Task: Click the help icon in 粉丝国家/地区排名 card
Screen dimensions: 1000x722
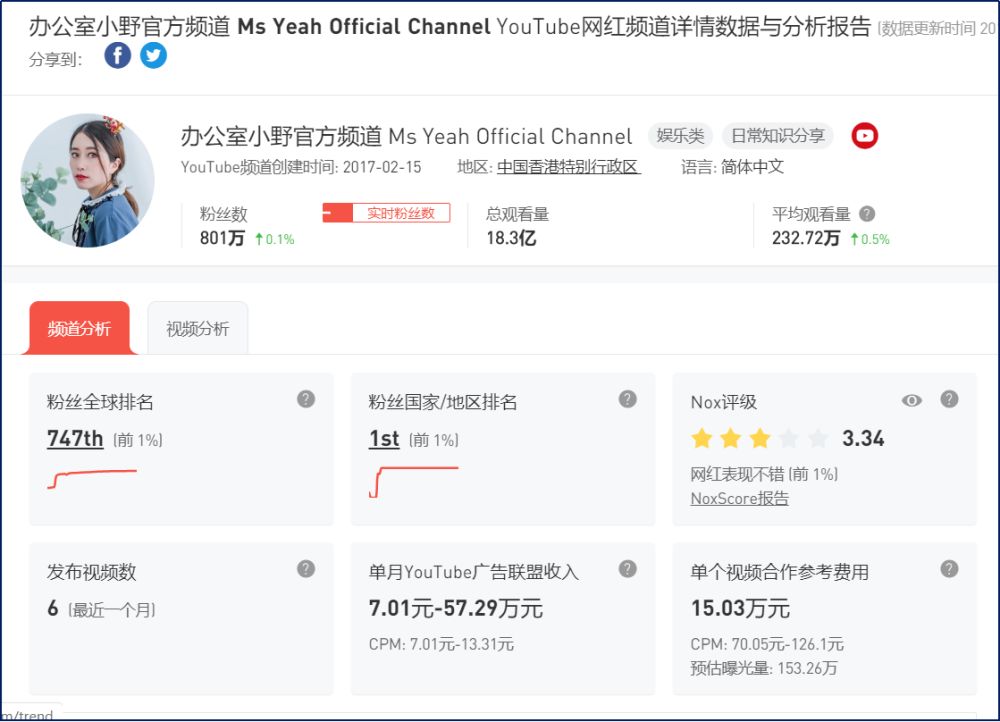Action: coord(628,399)
